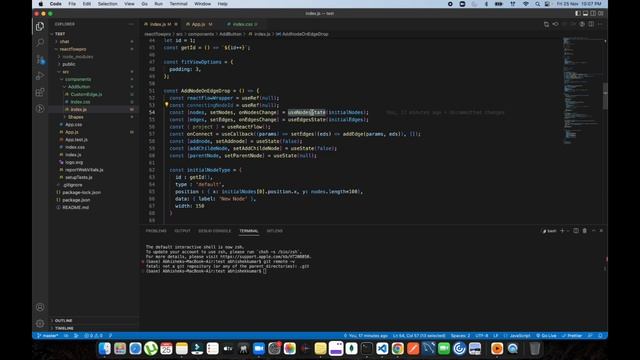640x360 pixels.
Task: Click the code minimap overview
Action: (x=582, y=90)
